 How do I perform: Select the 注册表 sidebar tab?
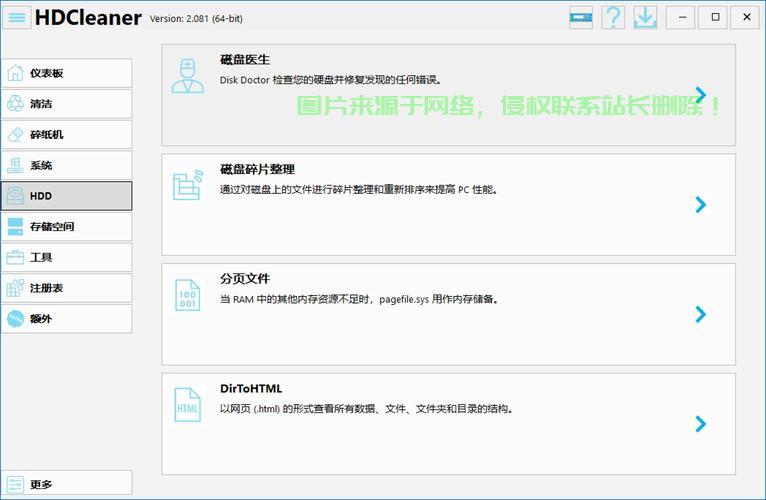[x=66, y=288]
